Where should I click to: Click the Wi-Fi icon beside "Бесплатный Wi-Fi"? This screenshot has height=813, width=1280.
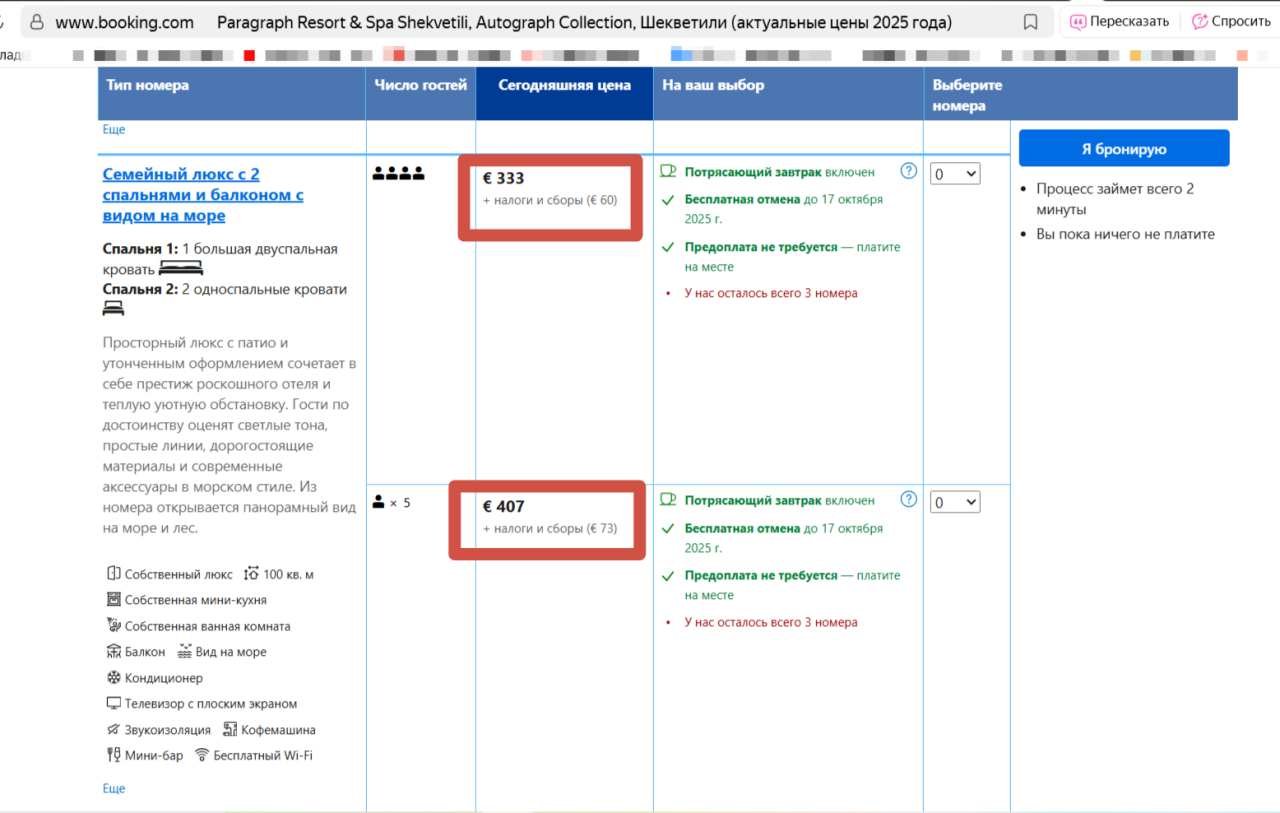pos(202,755)
